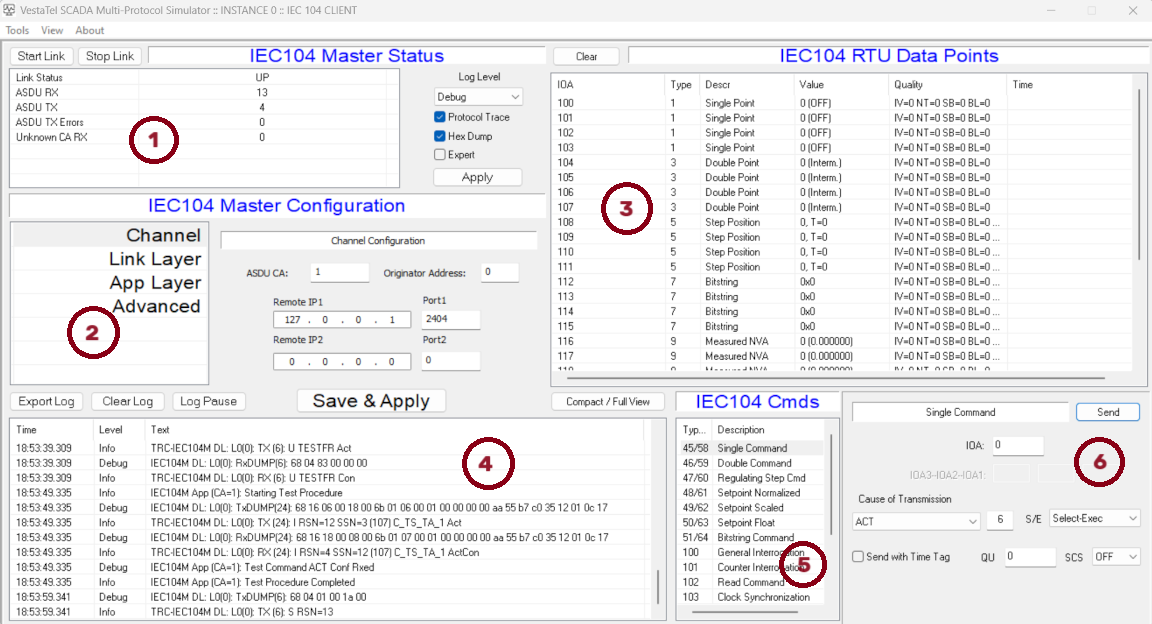
Task: Switch to the App Layer section
Action: click(x=154, y=283)
